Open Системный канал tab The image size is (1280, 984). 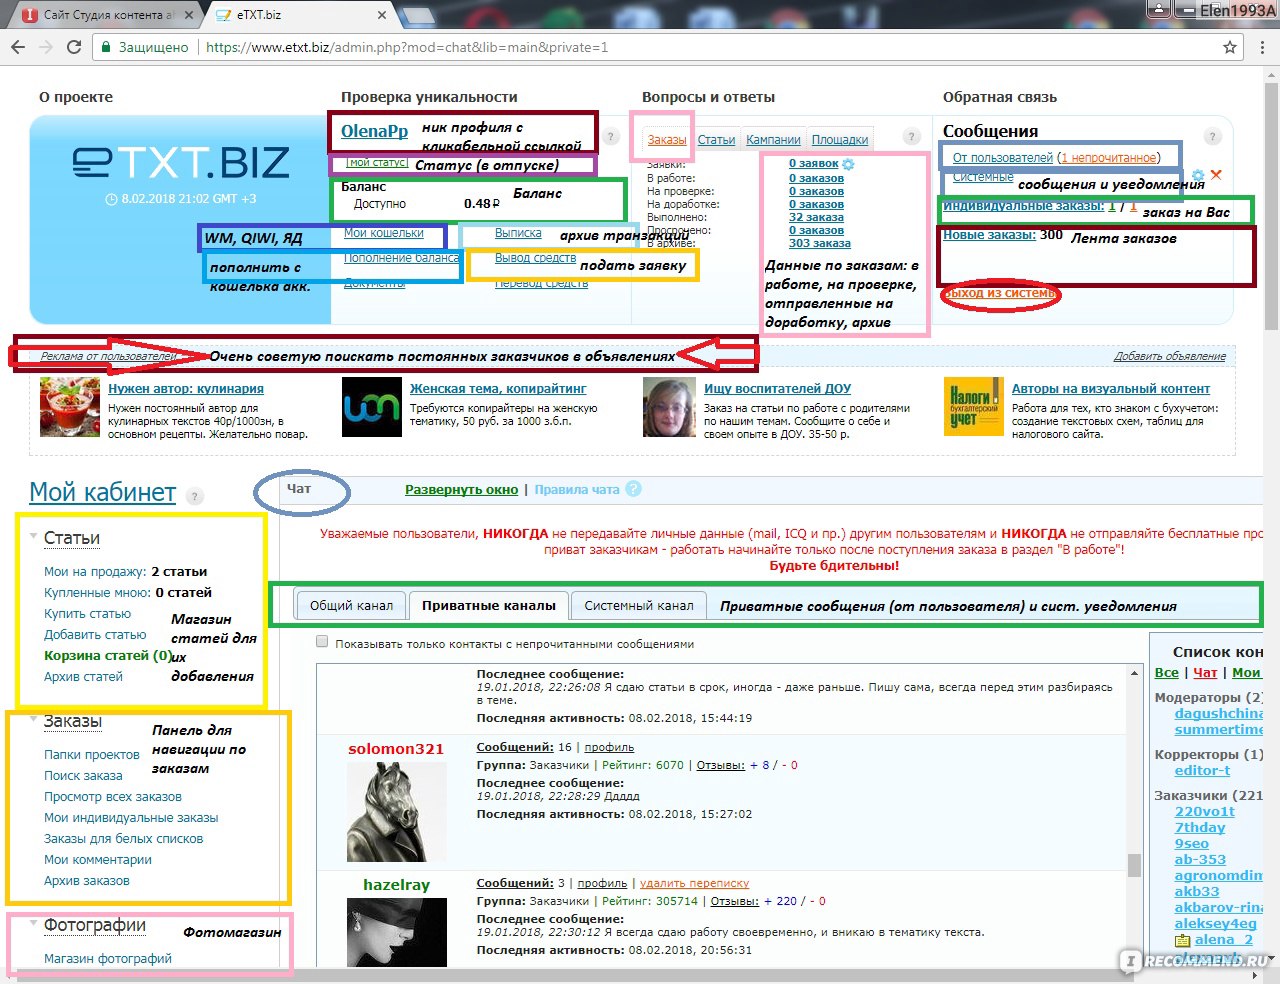[x=639, y=605]
